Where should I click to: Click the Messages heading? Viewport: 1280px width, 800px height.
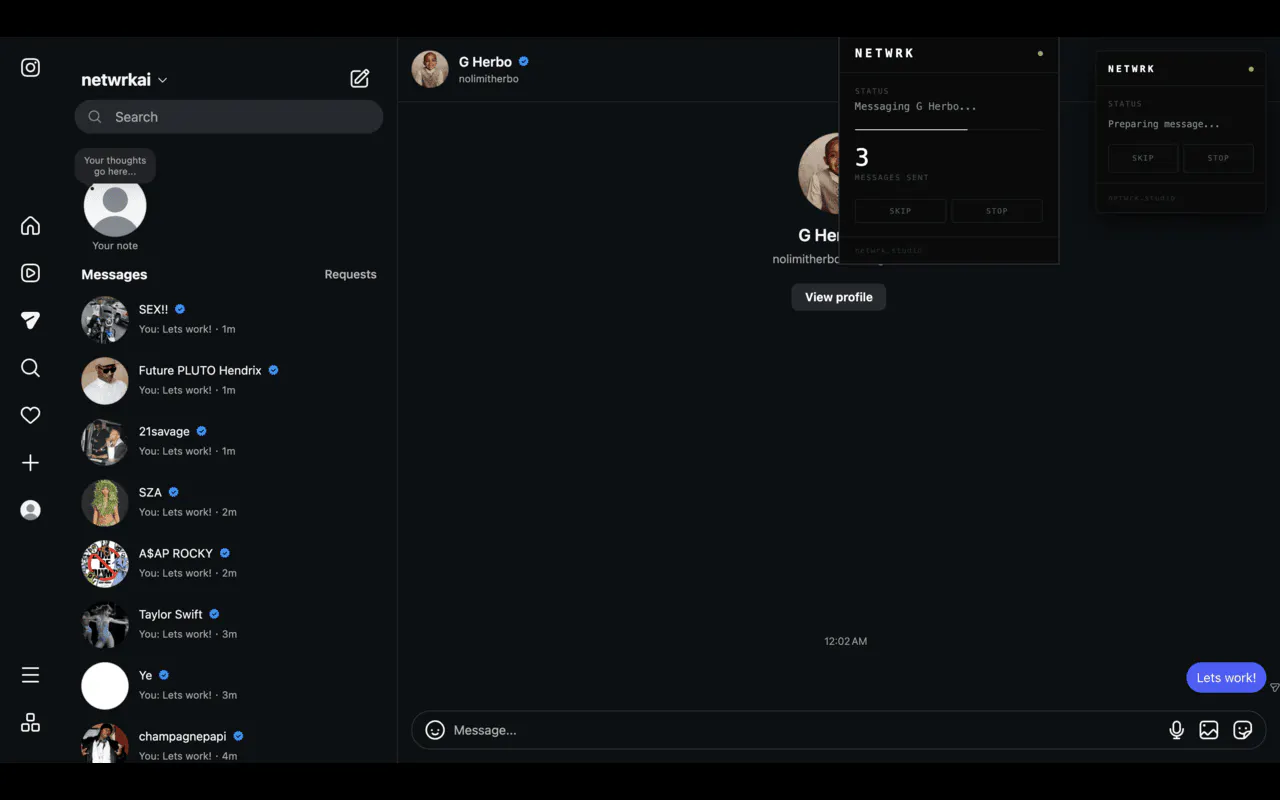114,274
